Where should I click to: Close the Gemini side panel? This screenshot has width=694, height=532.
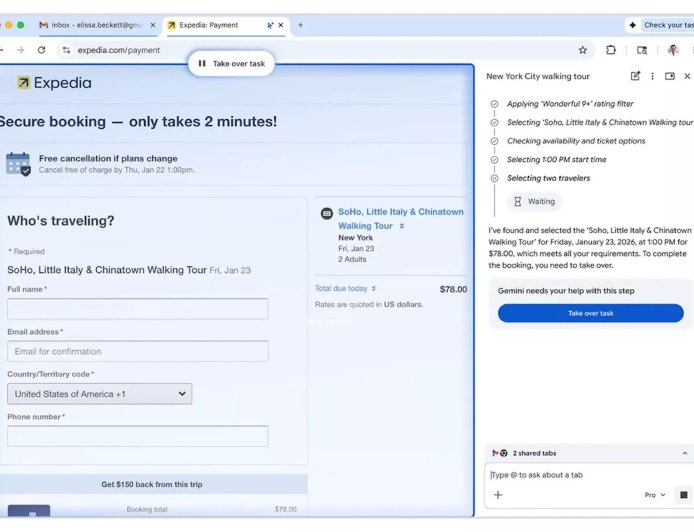click(687, 76)
